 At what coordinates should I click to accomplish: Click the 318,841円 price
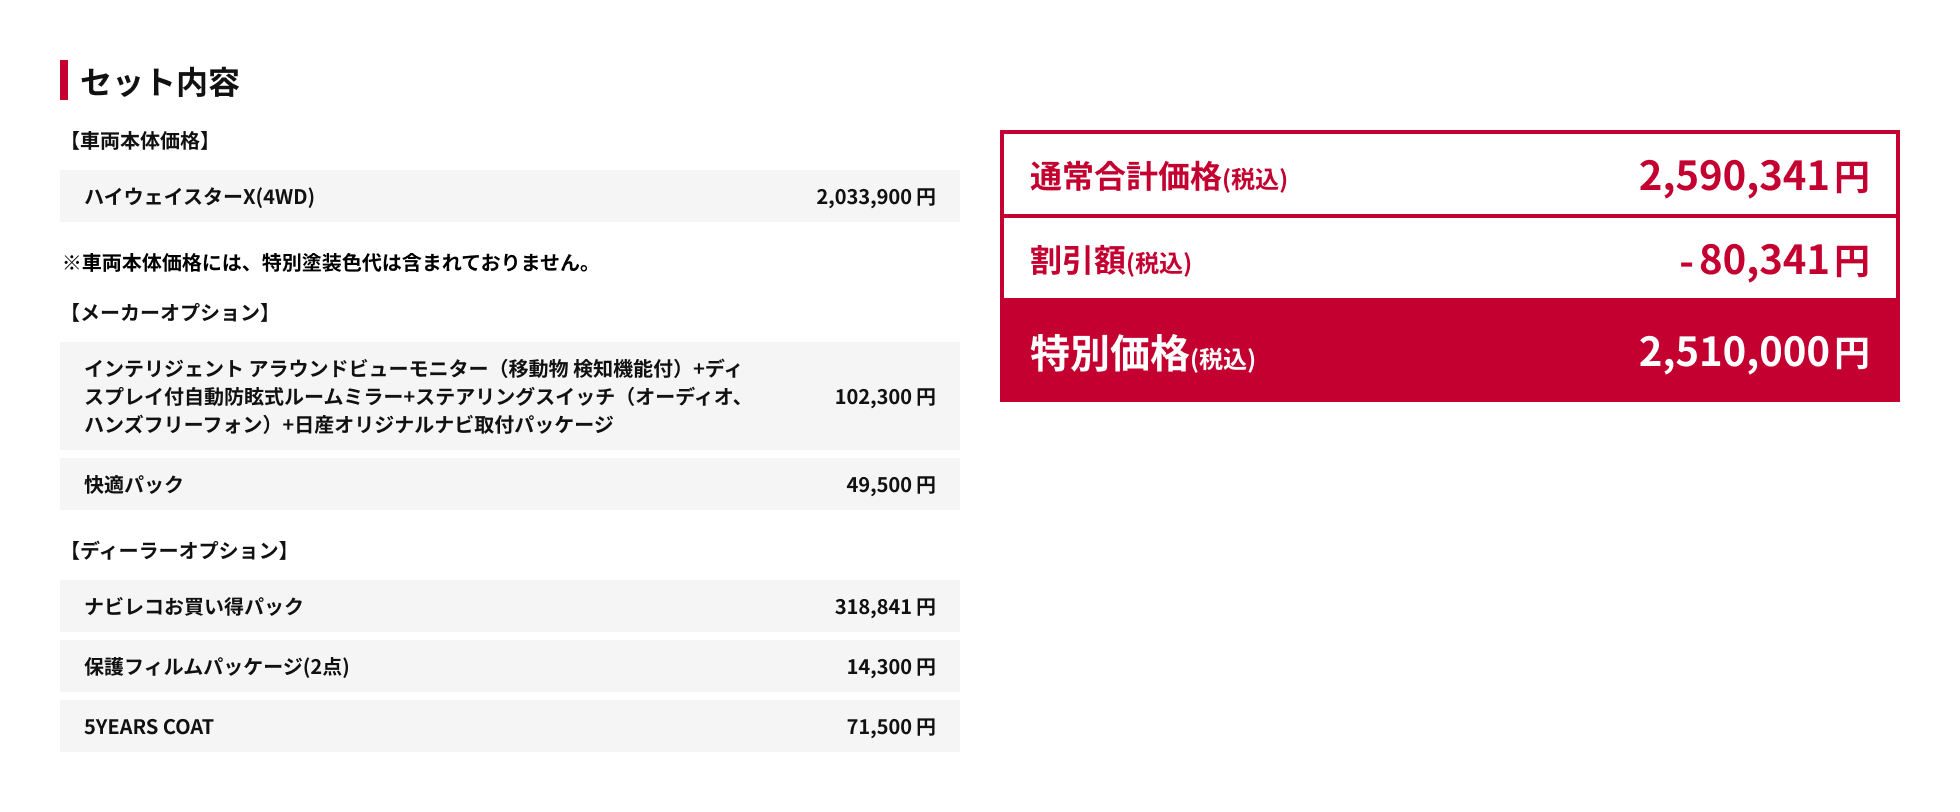point(884,607)
